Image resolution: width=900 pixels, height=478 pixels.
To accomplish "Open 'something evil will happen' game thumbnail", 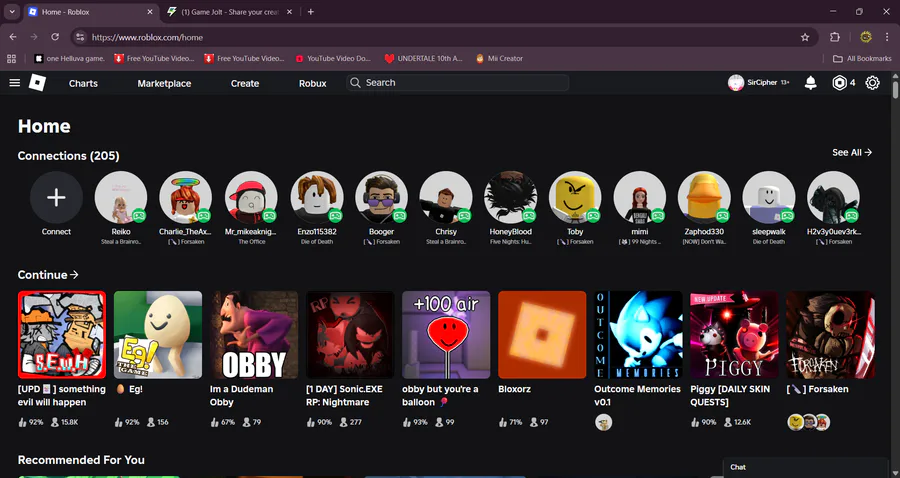I will coord(62,335).
